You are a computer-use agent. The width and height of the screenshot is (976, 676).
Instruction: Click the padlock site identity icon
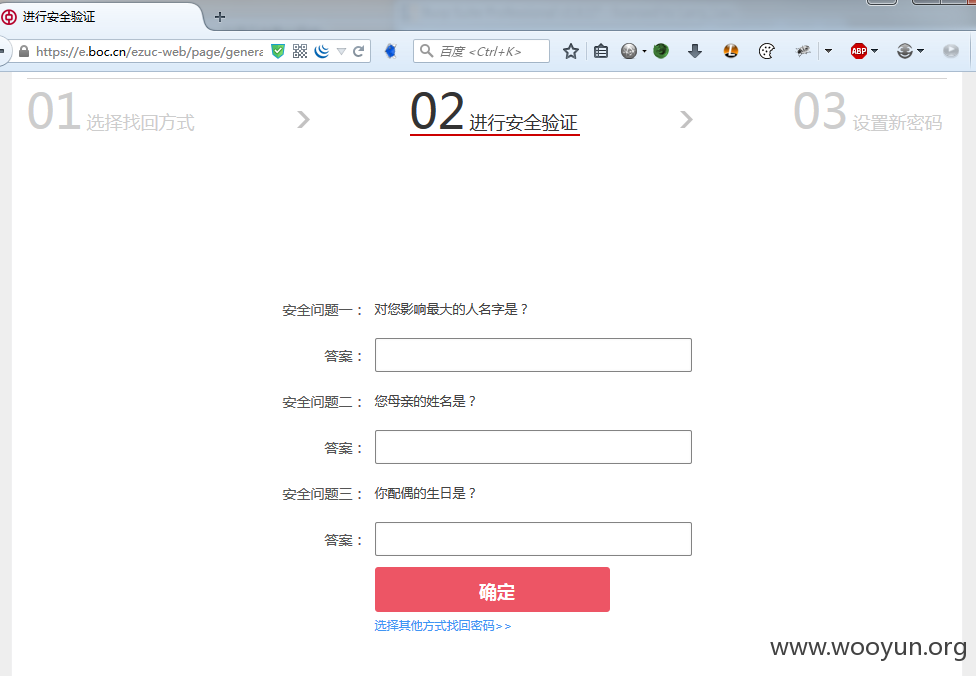(24, 51)
